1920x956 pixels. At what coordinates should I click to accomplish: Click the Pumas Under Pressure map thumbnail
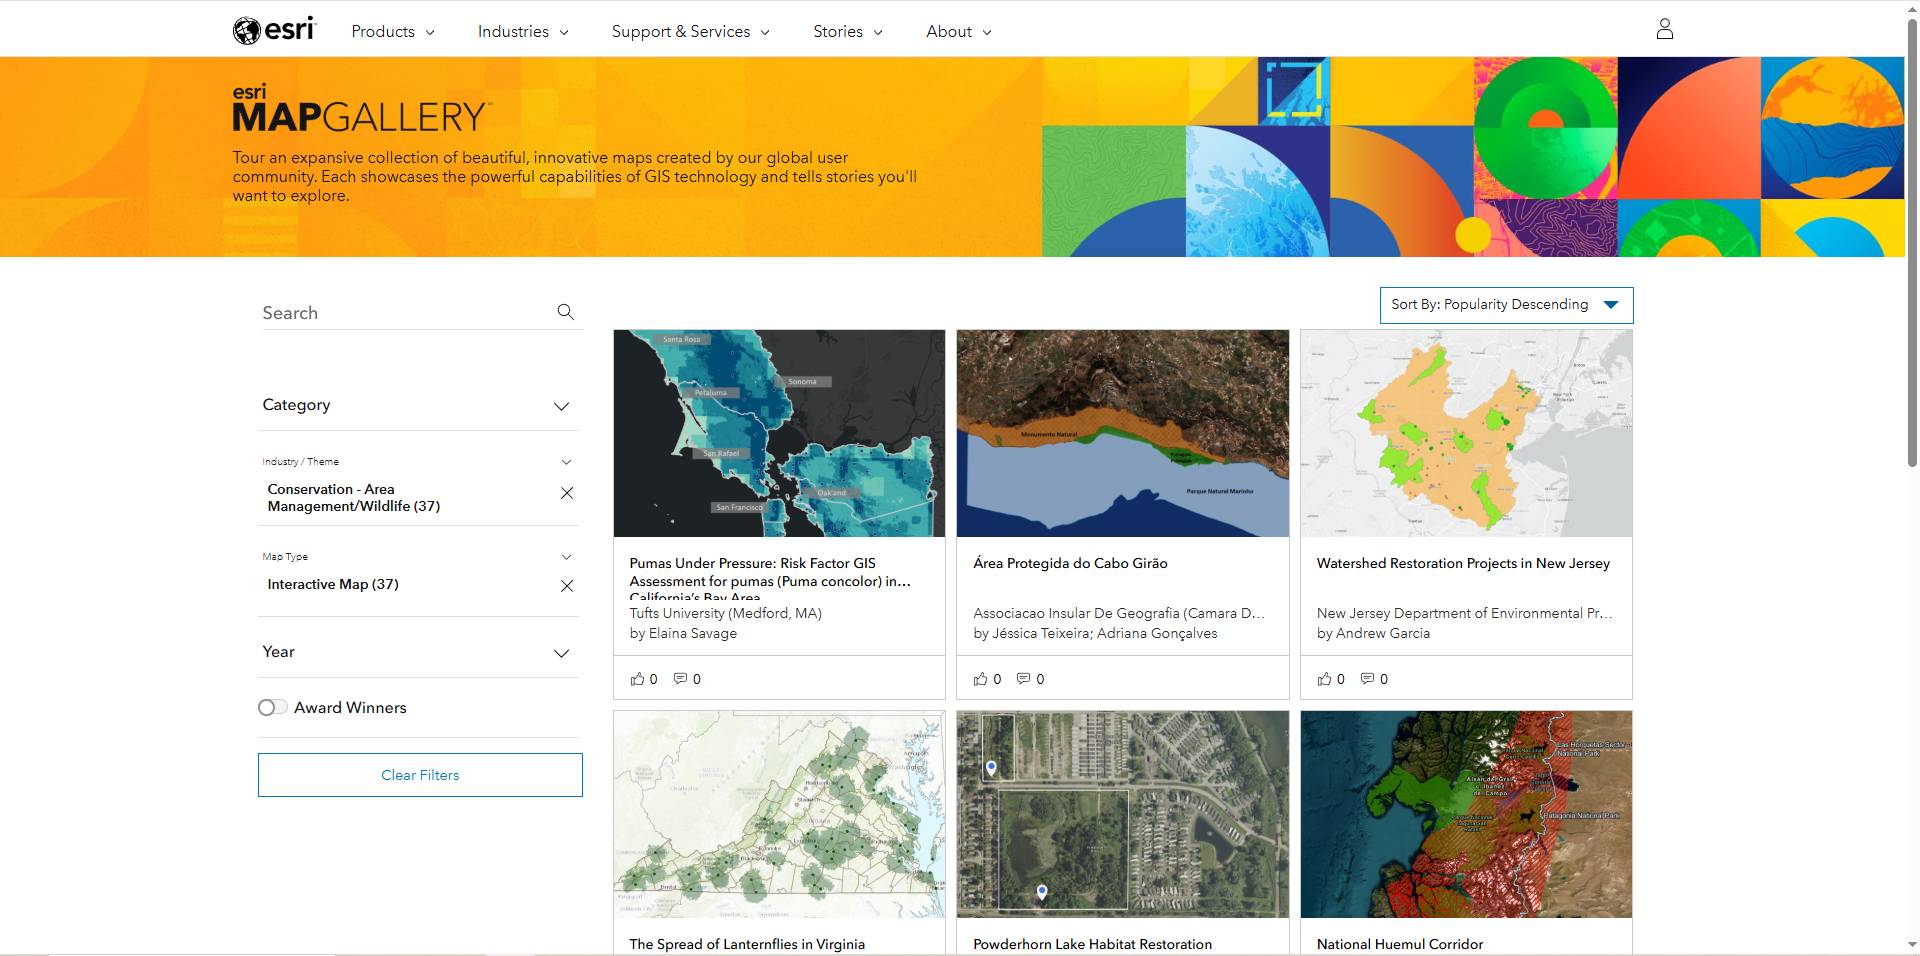click(x=779, y=433)
